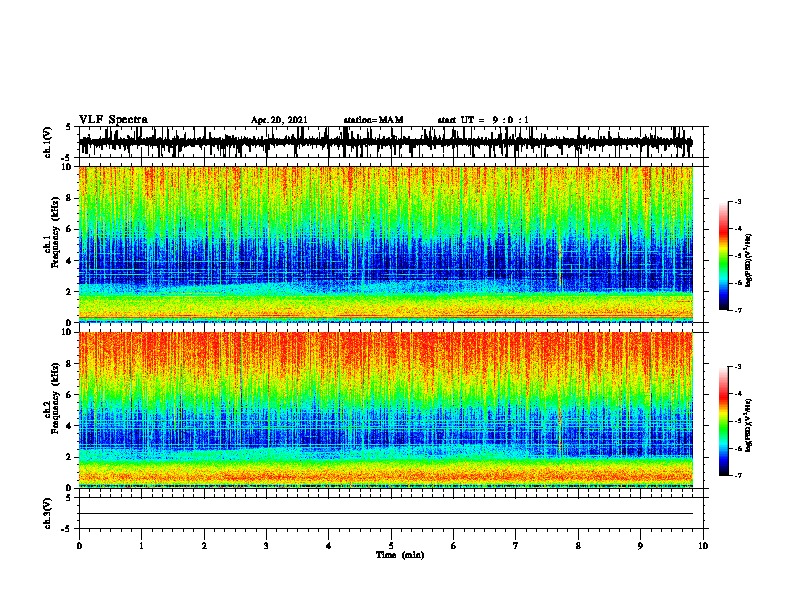The image size is (792, 612).
Task: Click the '2' kHz tick of ch.1 spectrogram
Action: click(70, 291)
